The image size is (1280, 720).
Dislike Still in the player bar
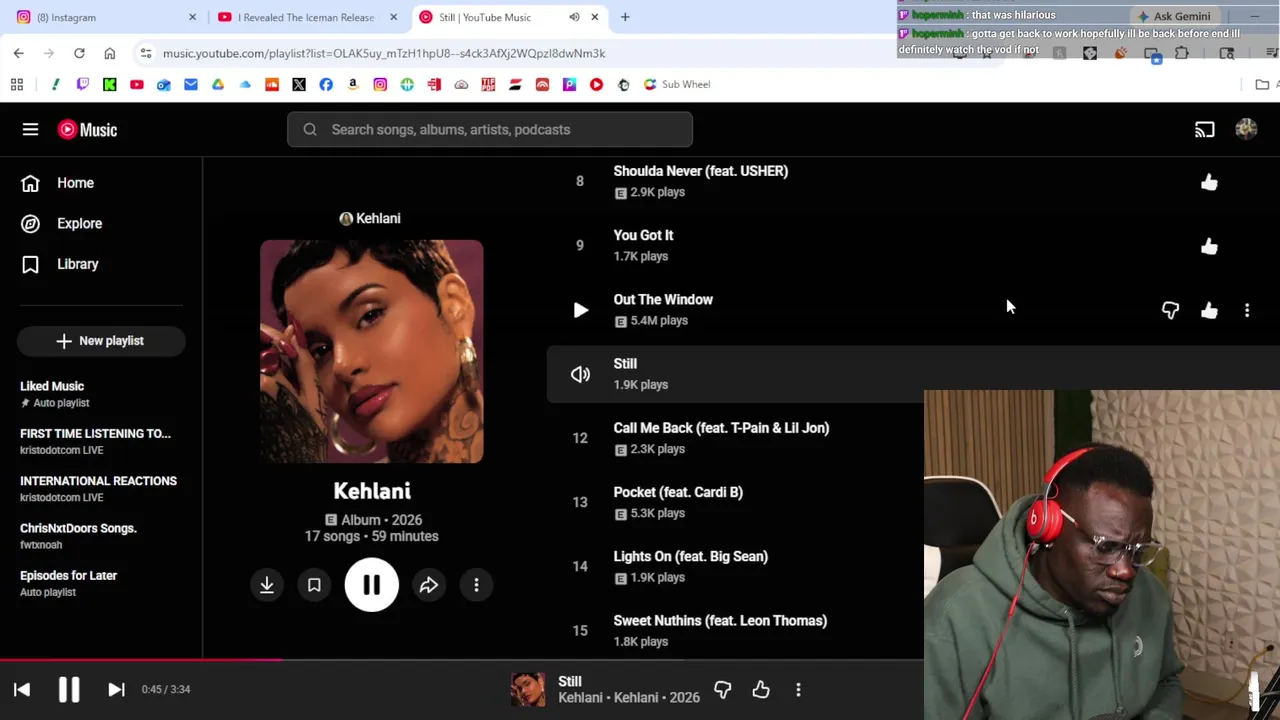[723, 689]
